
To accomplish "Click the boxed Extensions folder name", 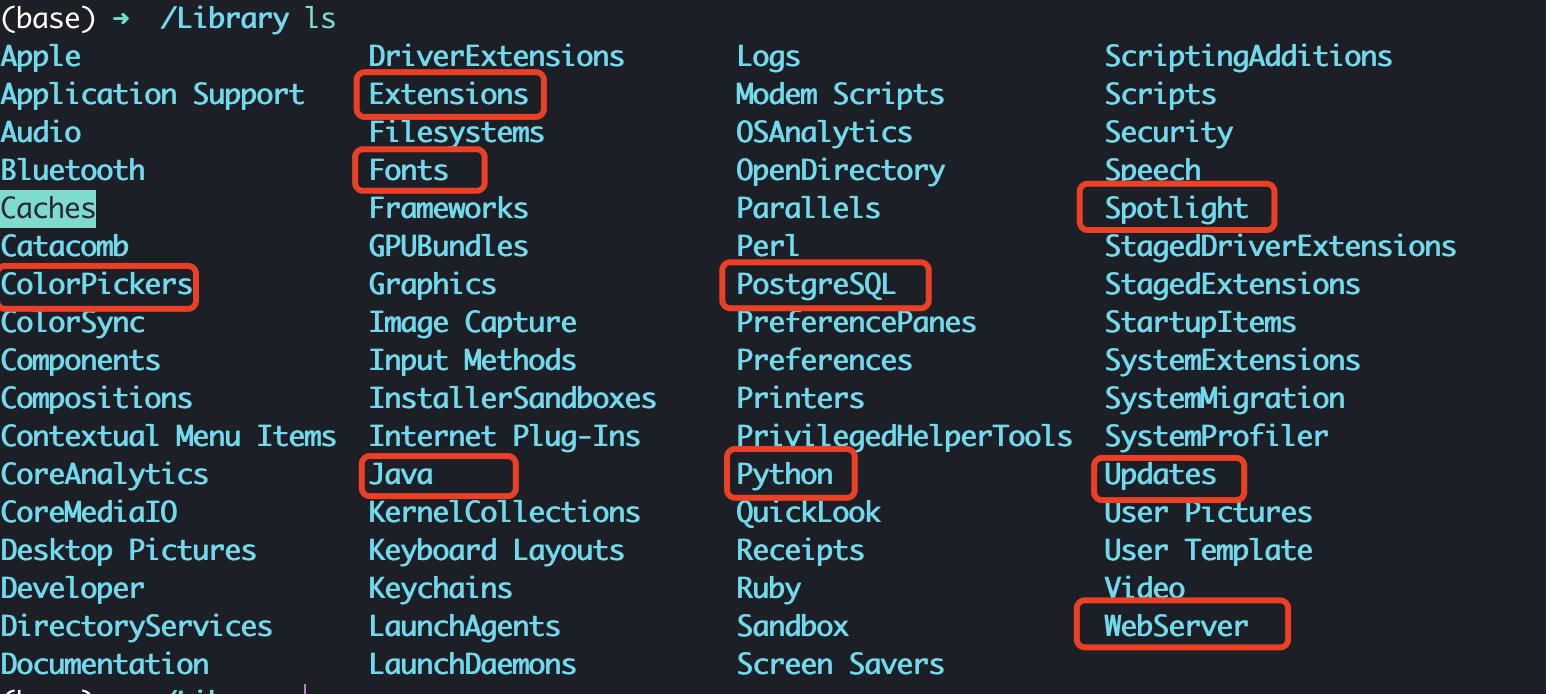I will point(448,95).
